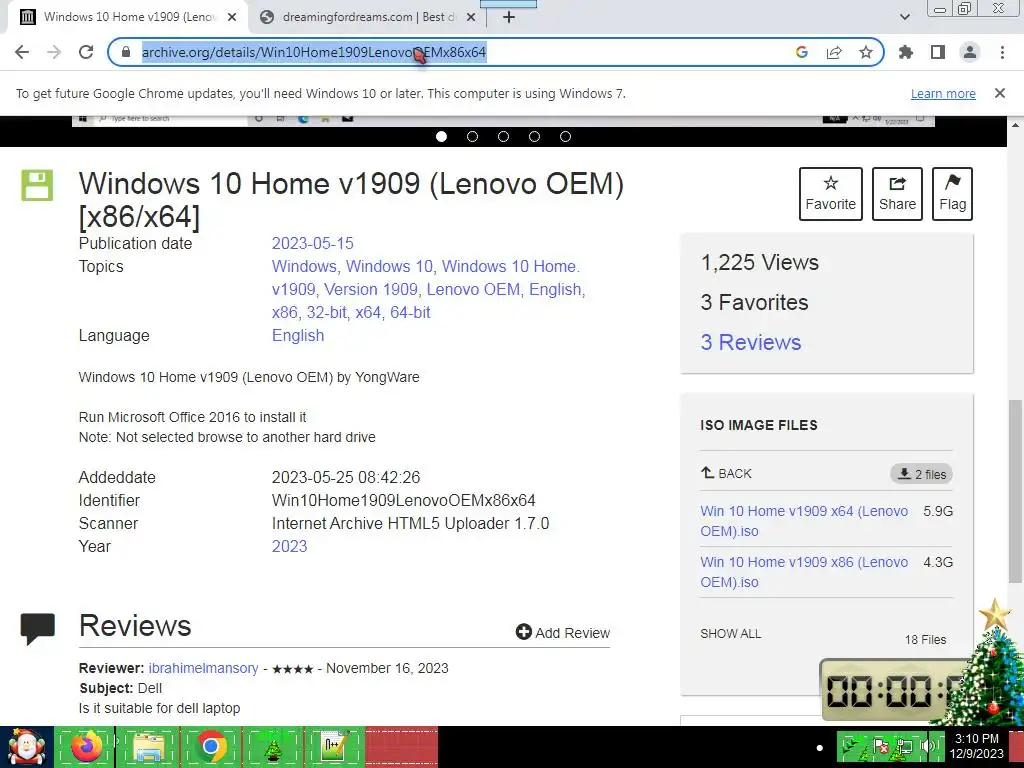The height and width of the screenshot is (768, 1024).
Task: Click the Favorite button
Action: tap(831, 194)
